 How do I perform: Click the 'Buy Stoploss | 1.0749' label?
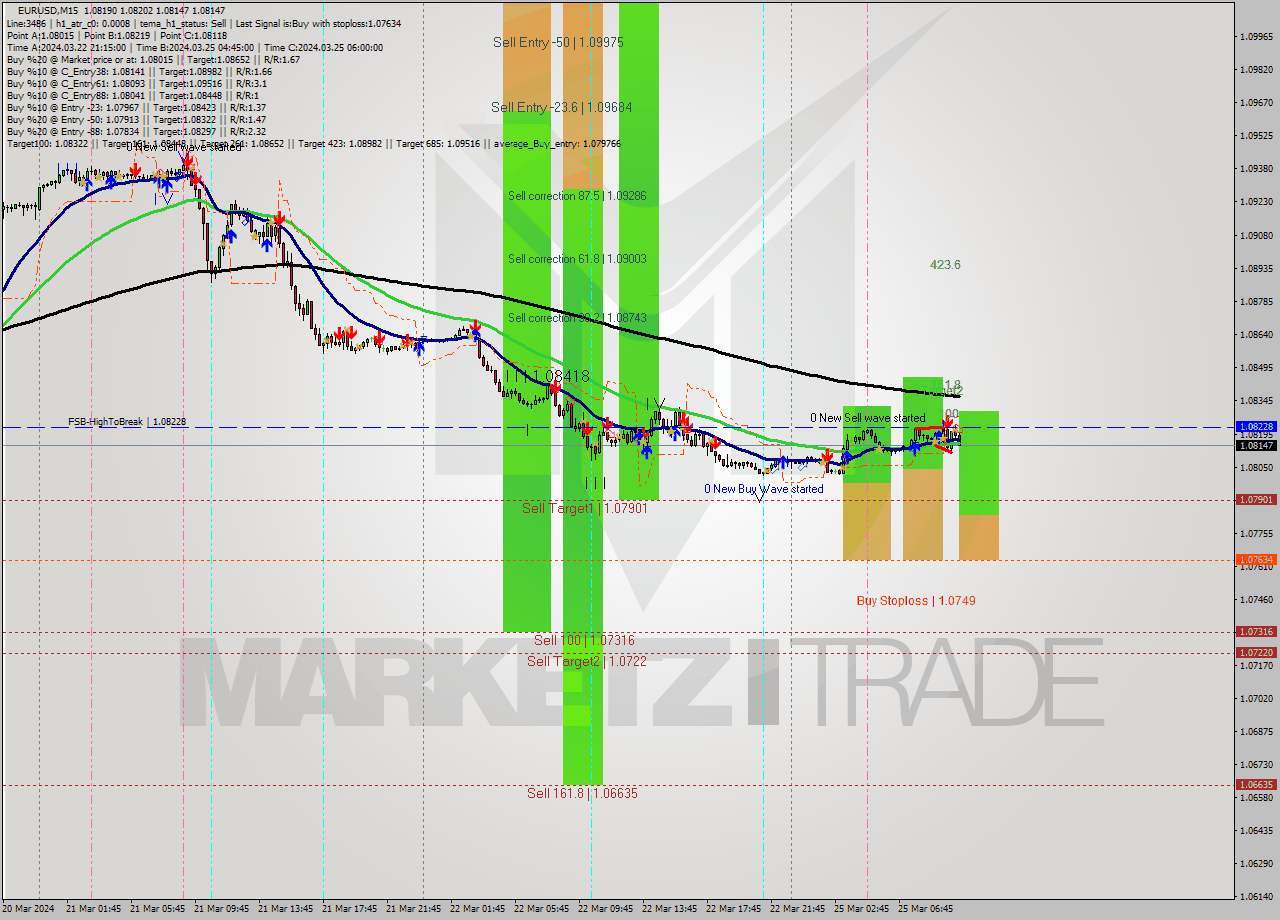[916, 601]
